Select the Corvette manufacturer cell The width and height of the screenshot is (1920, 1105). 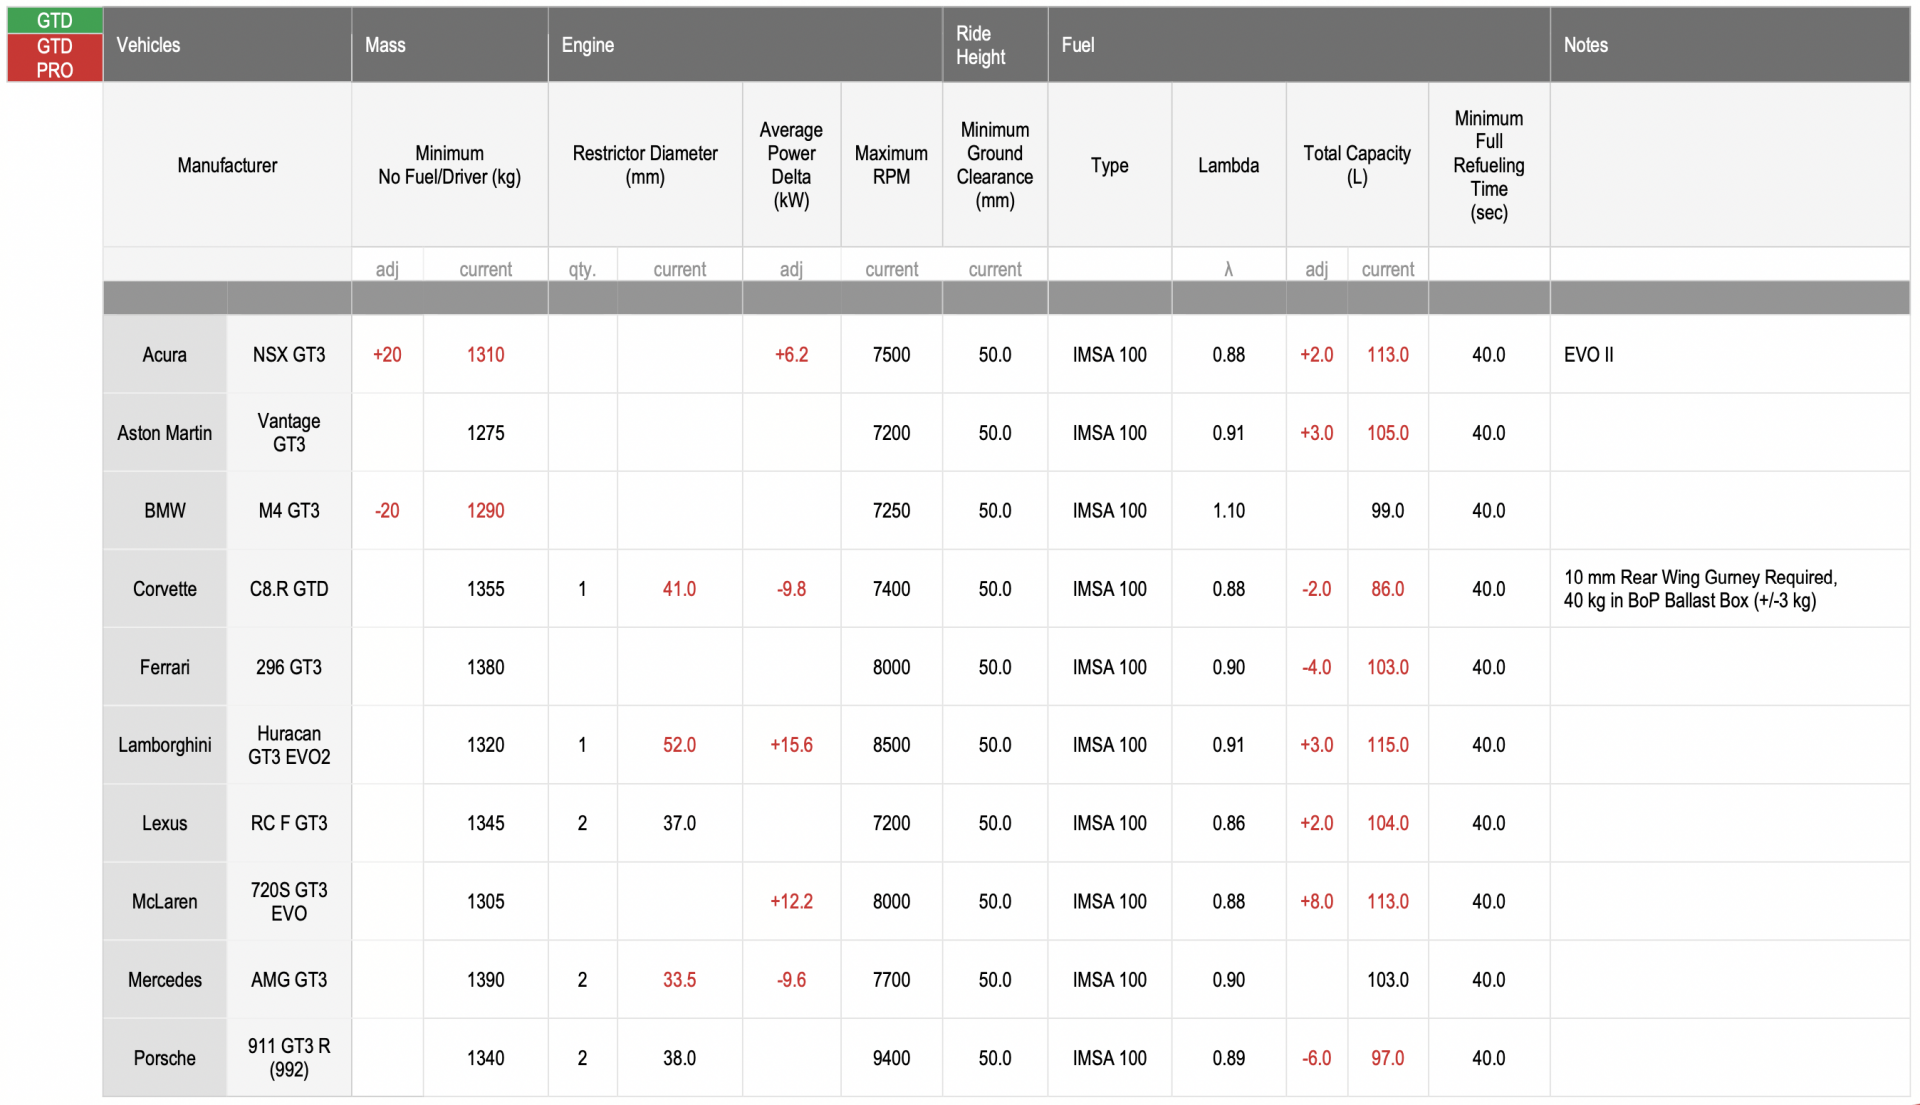click(165, 589)
